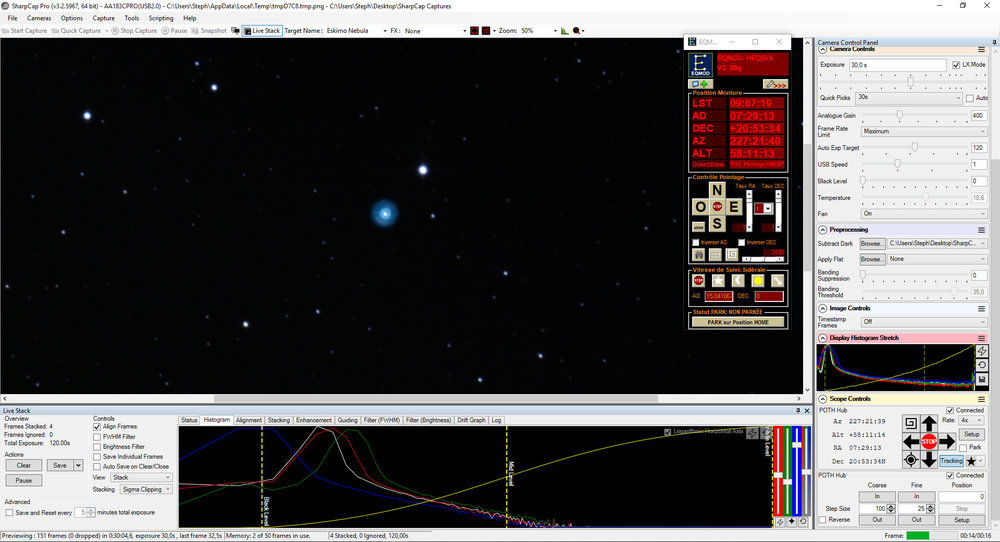Click the EQMOD North slew button
Screen dimensions: 1000x542
717,190
